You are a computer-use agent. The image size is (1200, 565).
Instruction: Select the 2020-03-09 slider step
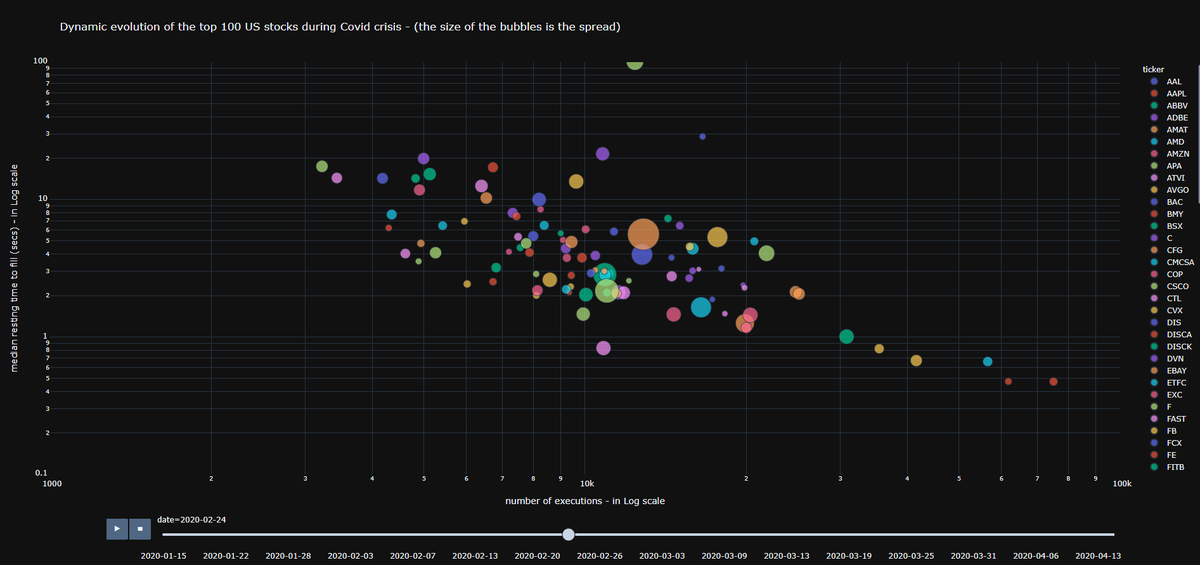[724, 554]
